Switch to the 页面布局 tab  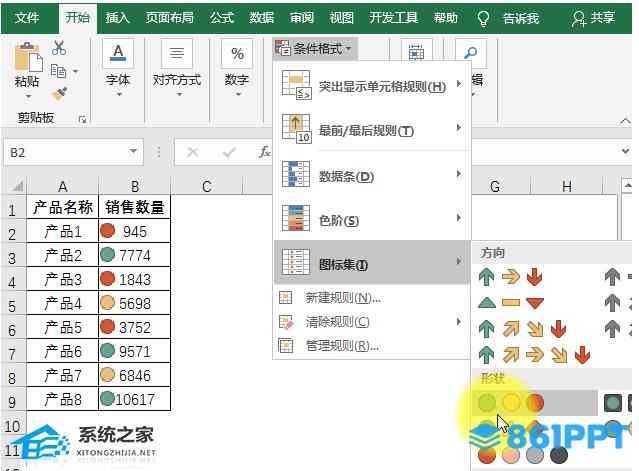[x=170, y=18]
